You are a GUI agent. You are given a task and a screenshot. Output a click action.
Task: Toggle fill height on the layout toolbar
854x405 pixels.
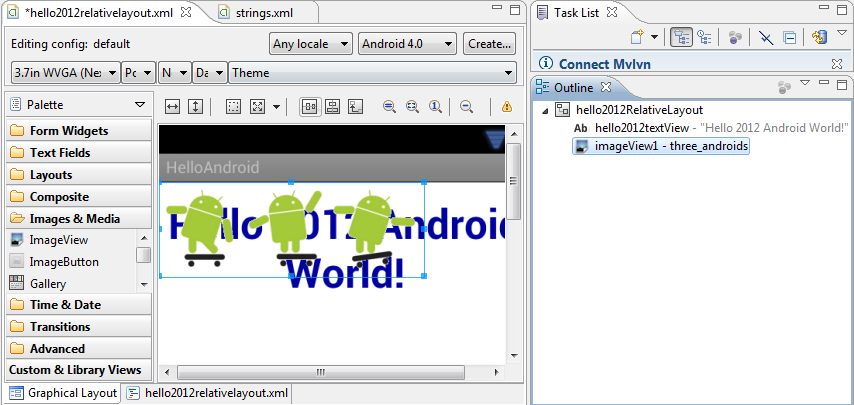click(x=195, y=107)
